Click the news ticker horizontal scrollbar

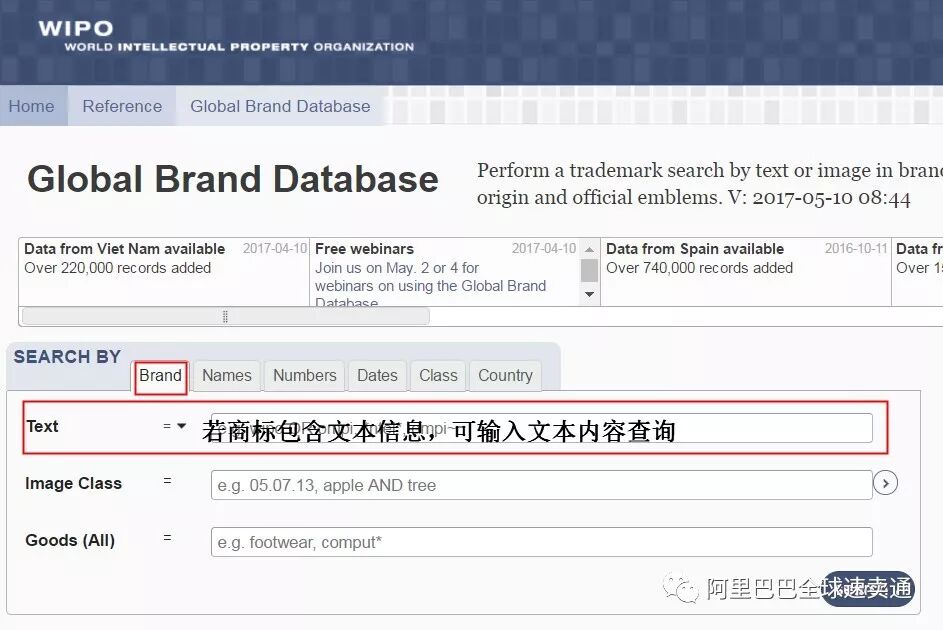[x=226, y=316]
